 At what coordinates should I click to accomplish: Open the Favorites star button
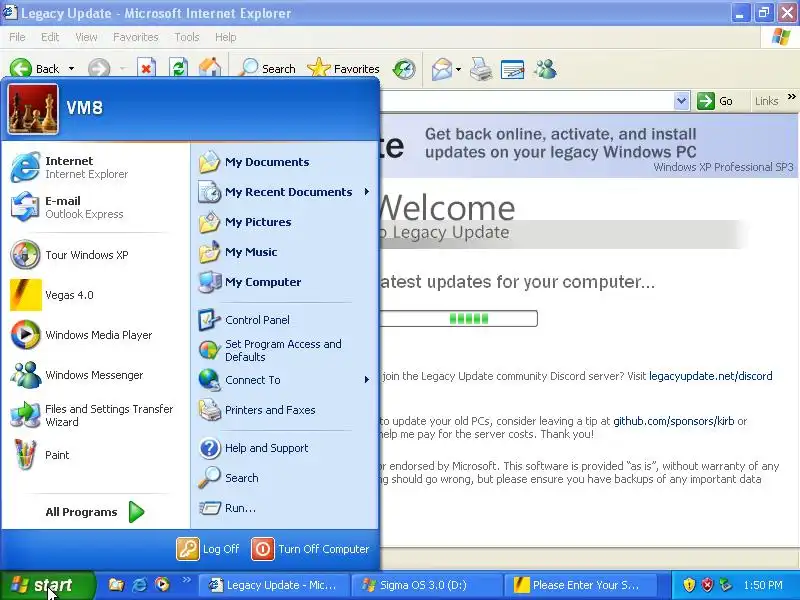343,68
